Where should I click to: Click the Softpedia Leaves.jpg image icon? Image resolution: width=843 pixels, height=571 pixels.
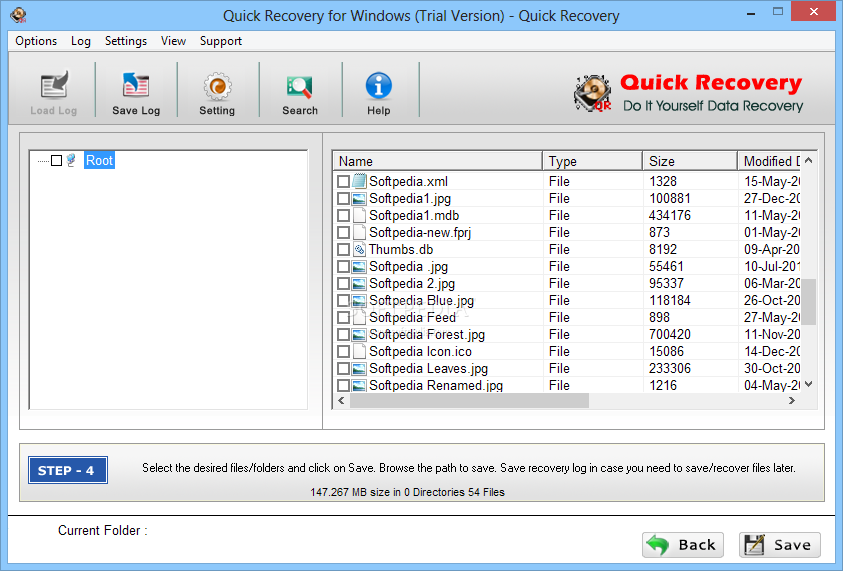[359, 369]
